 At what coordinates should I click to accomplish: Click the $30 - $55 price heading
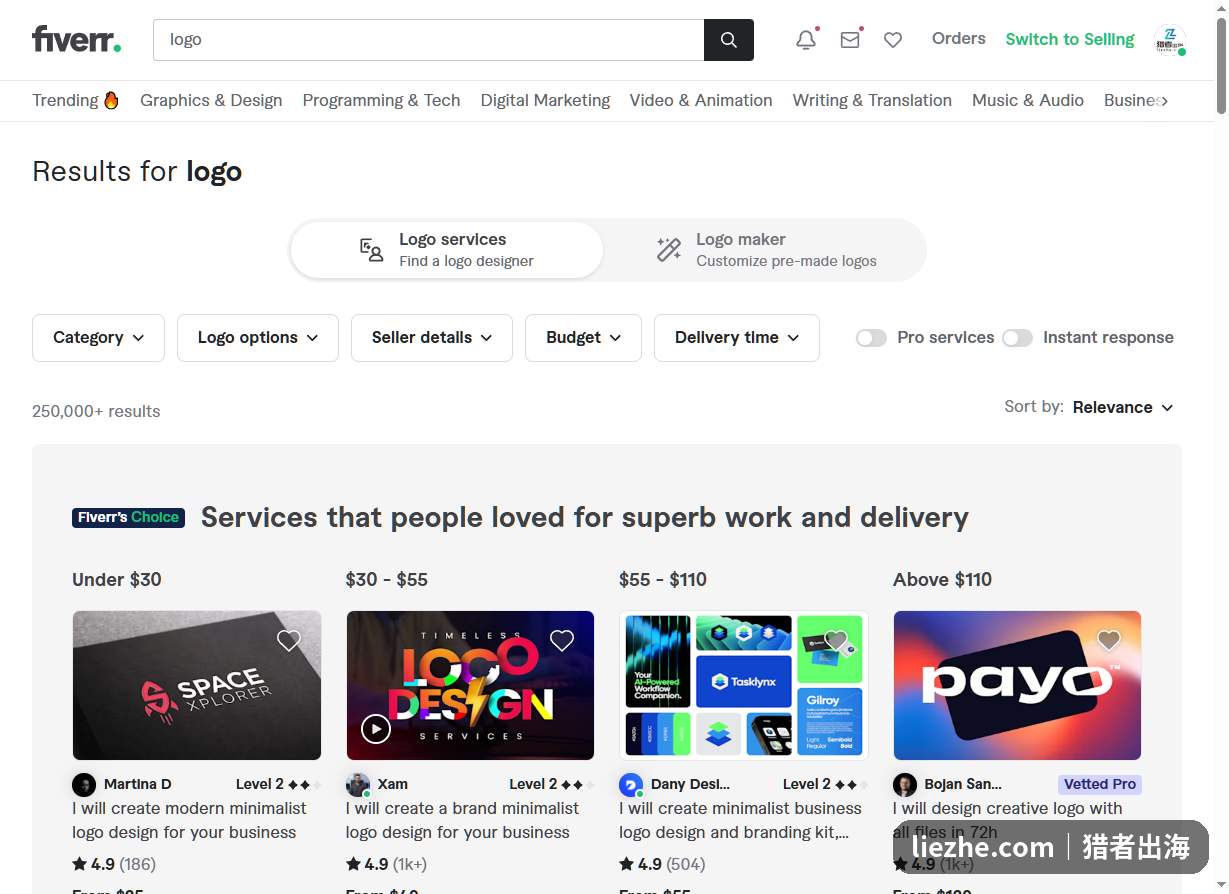pyautogui.click(x=387, y=579)
